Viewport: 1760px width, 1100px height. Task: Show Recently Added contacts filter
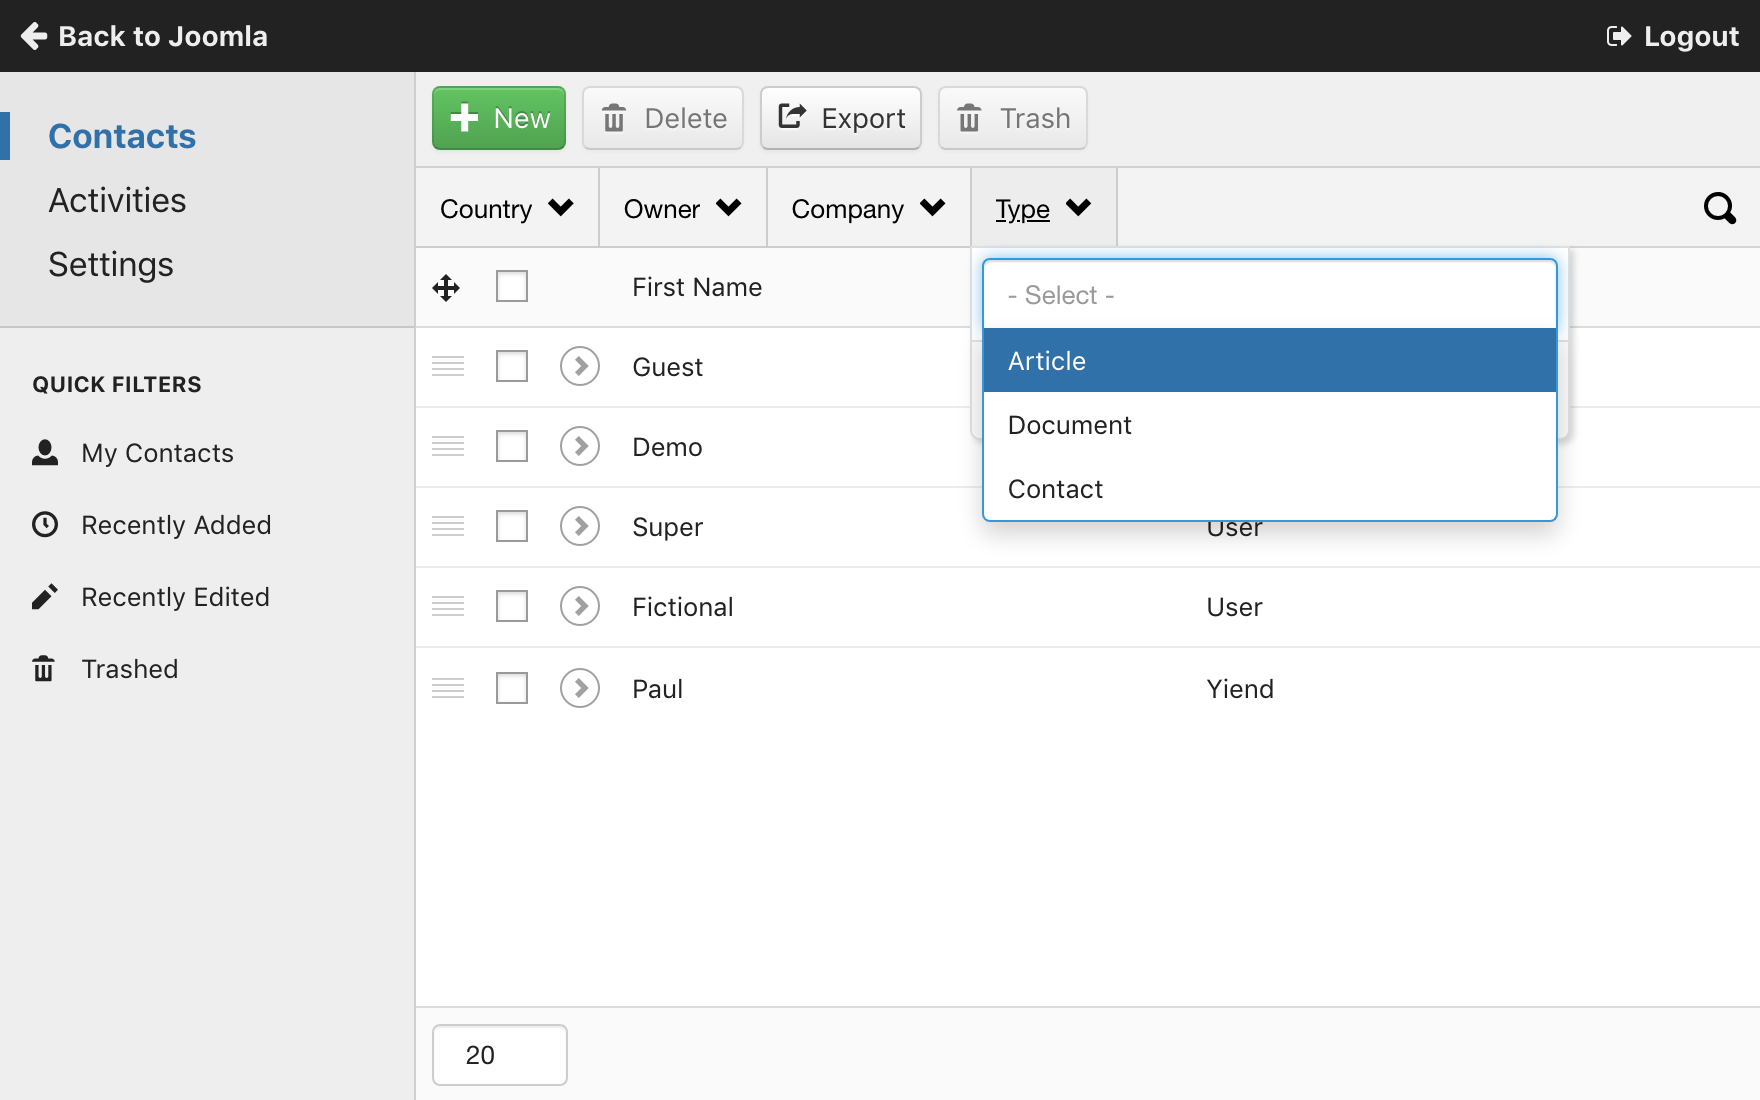[176, 525]
